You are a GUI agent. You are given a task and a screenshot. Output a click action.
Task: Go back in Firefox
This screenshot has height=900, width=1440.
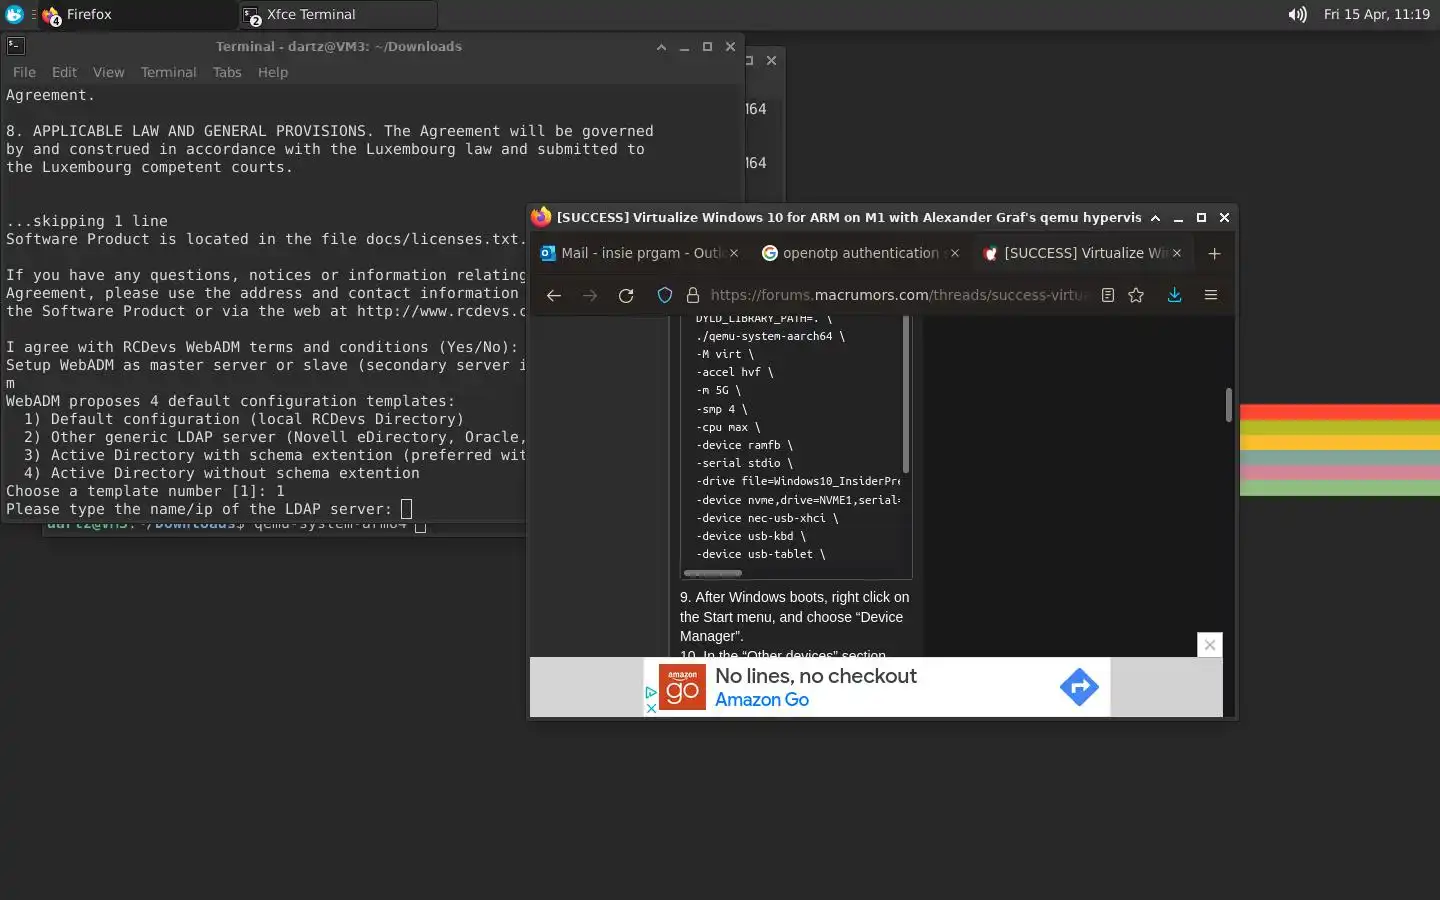553,295
